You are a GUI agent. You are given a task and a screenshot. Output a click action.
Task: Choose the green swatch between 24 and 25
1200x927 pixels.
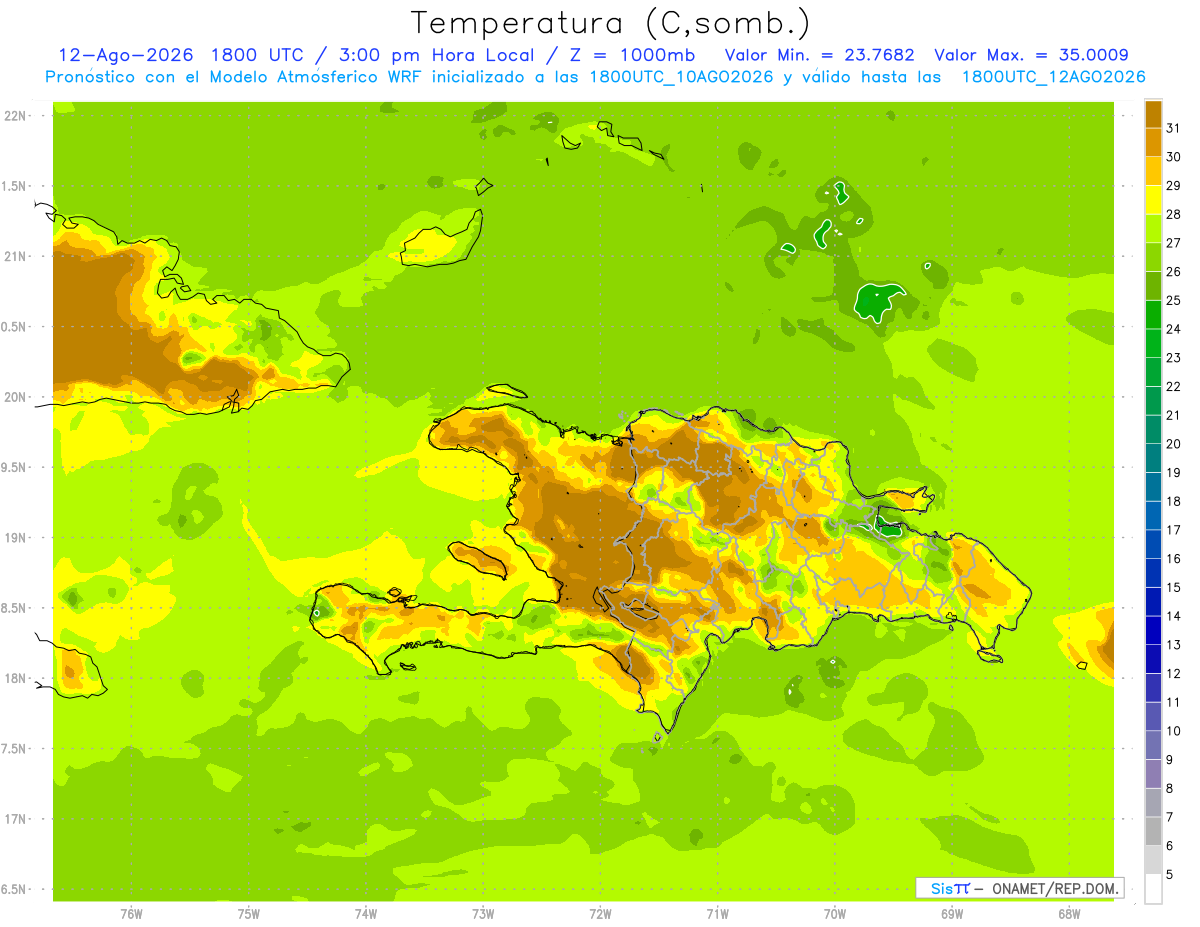1153,314
